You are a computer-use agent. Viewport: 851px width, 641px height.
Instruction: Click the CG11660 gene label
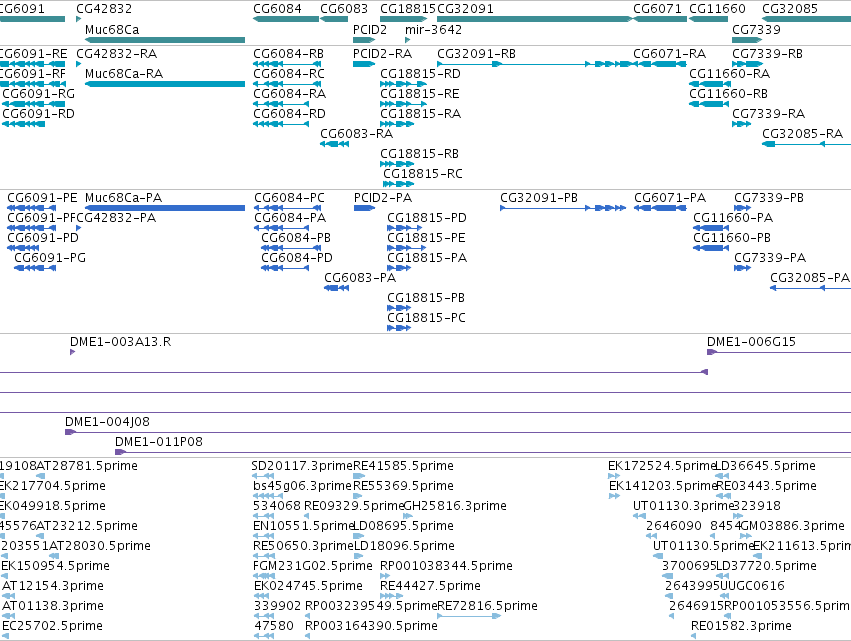[717, 9]
